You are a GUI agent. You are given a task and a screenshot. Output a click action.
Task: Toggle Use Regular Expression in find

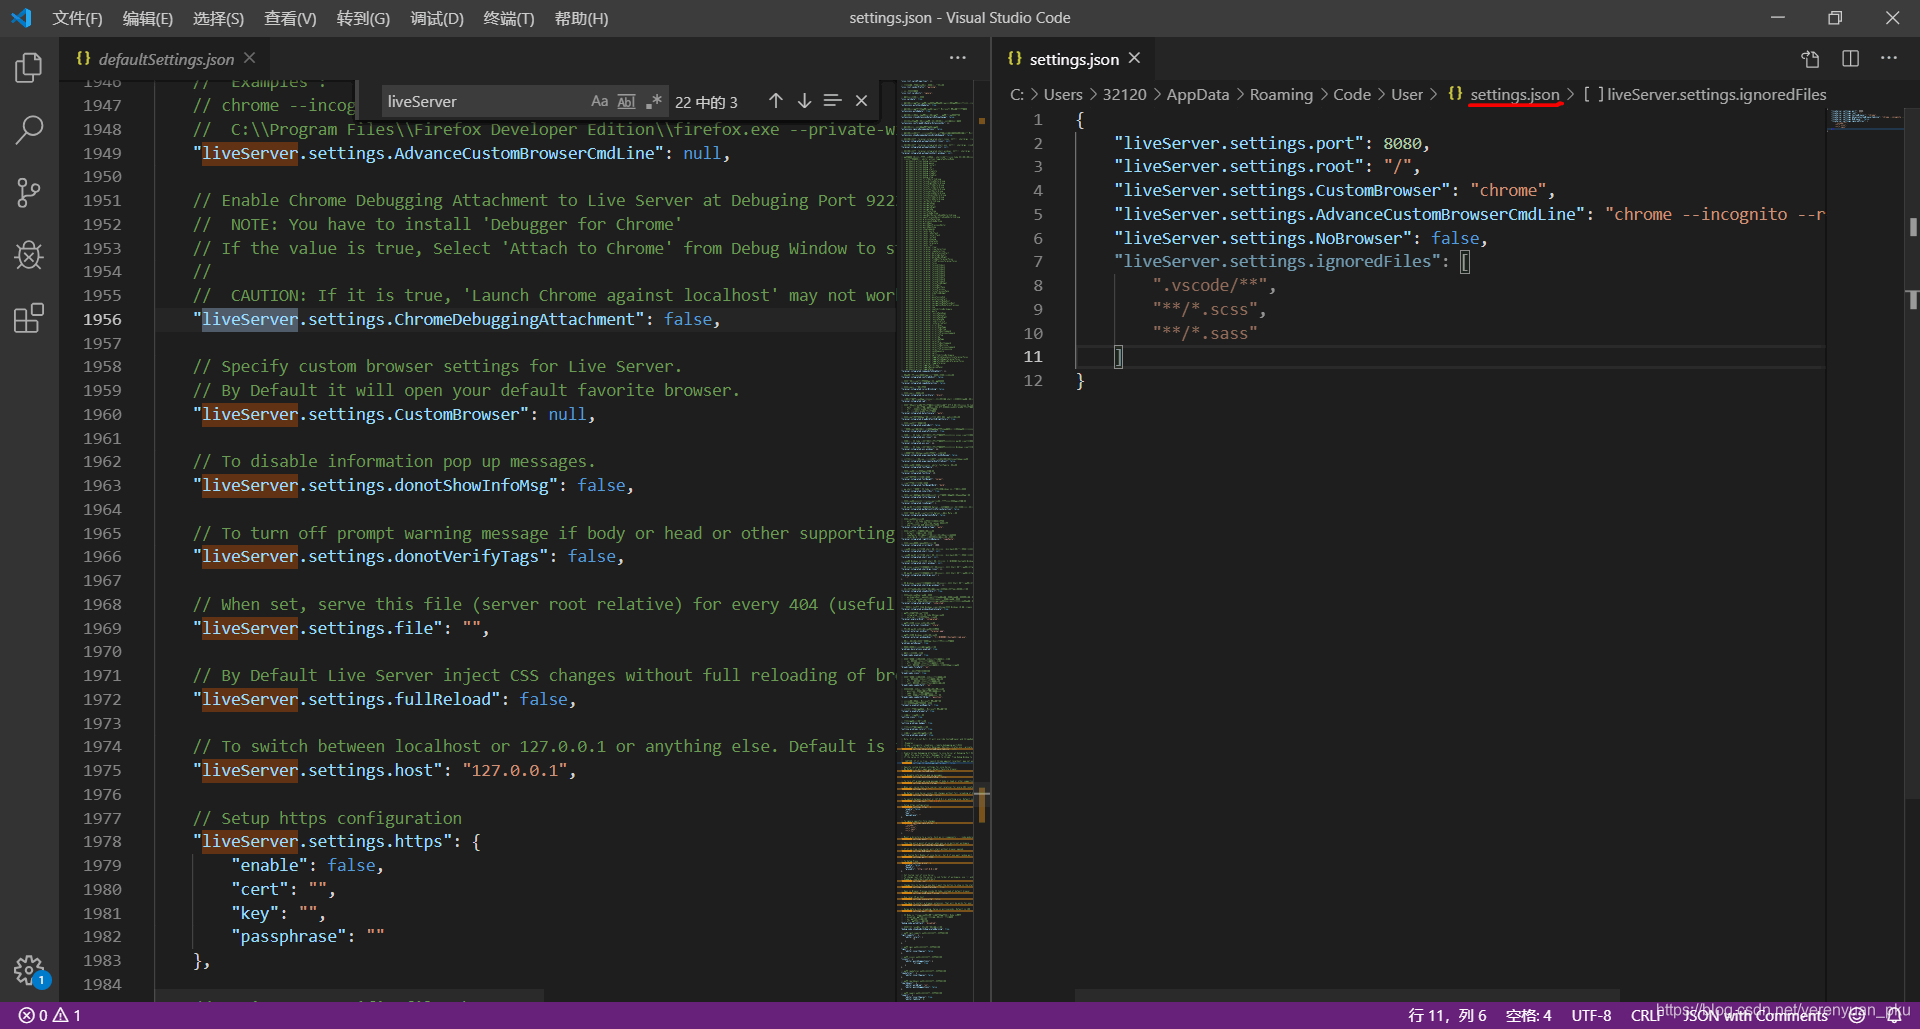(x=654, y=101)
